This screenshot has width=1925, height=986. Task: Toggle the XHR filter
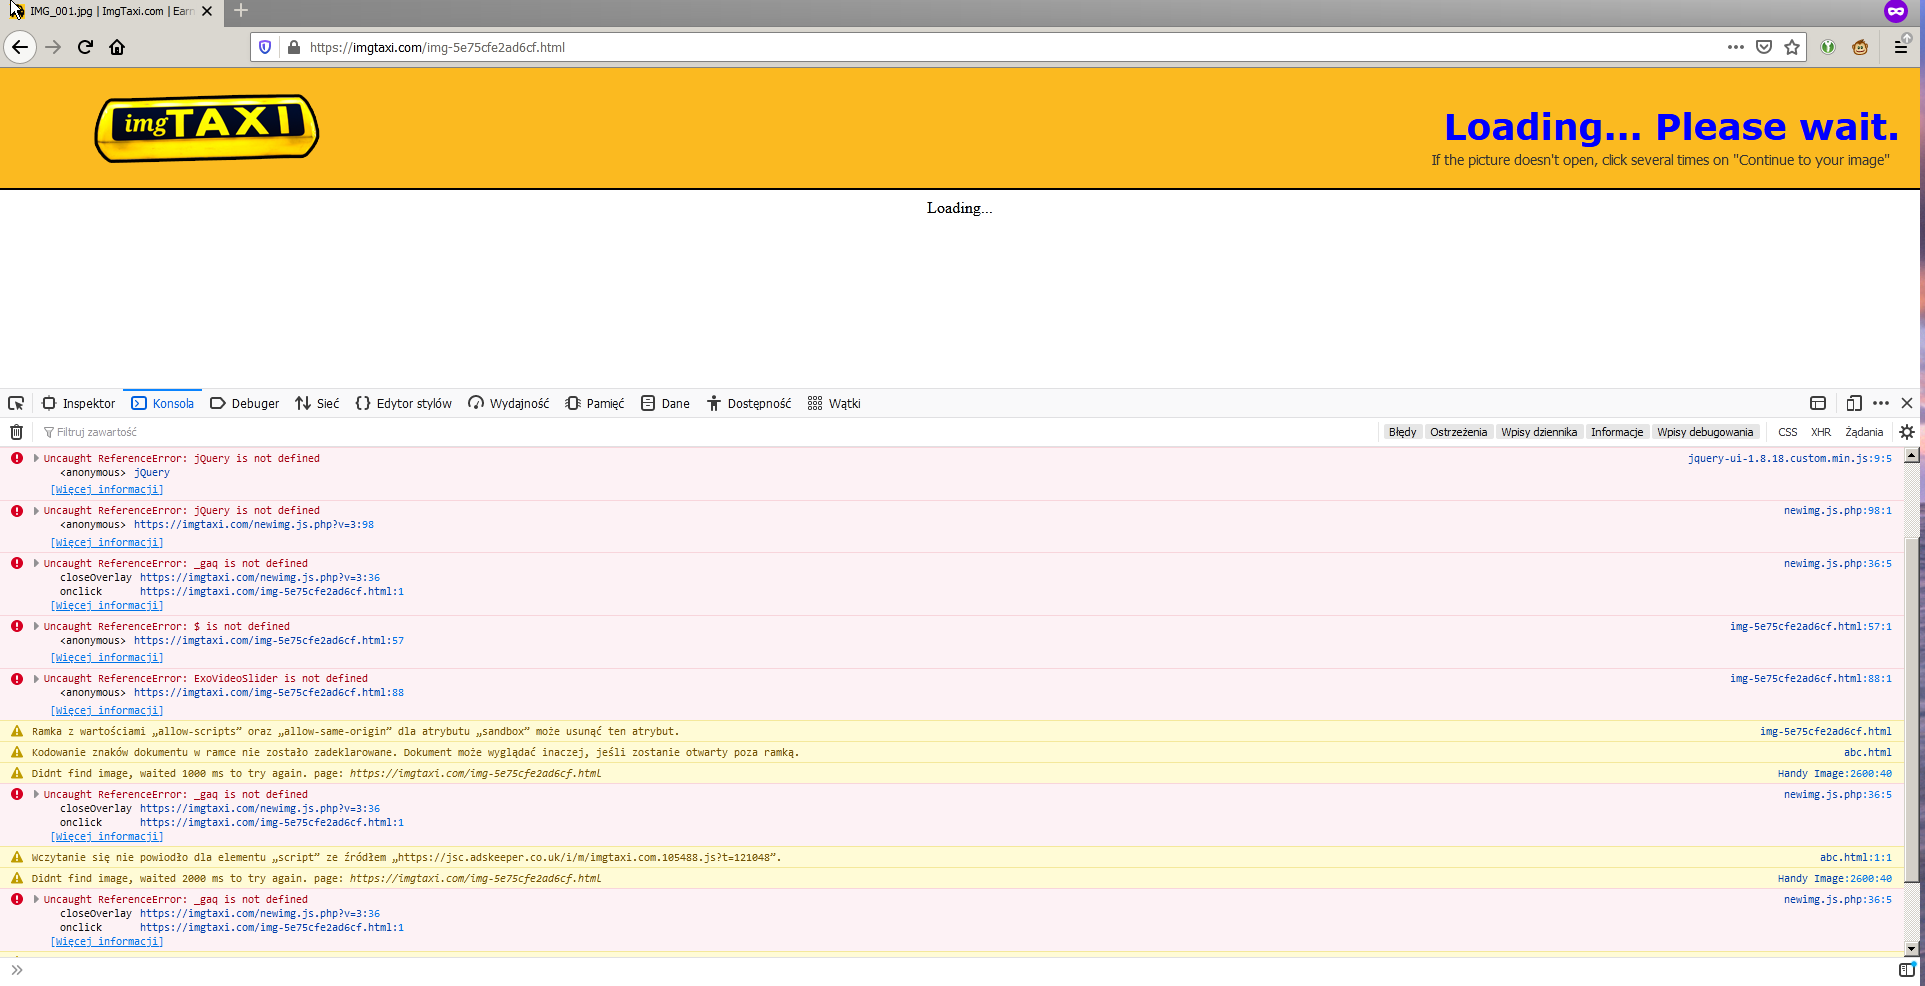point(1821,432)
